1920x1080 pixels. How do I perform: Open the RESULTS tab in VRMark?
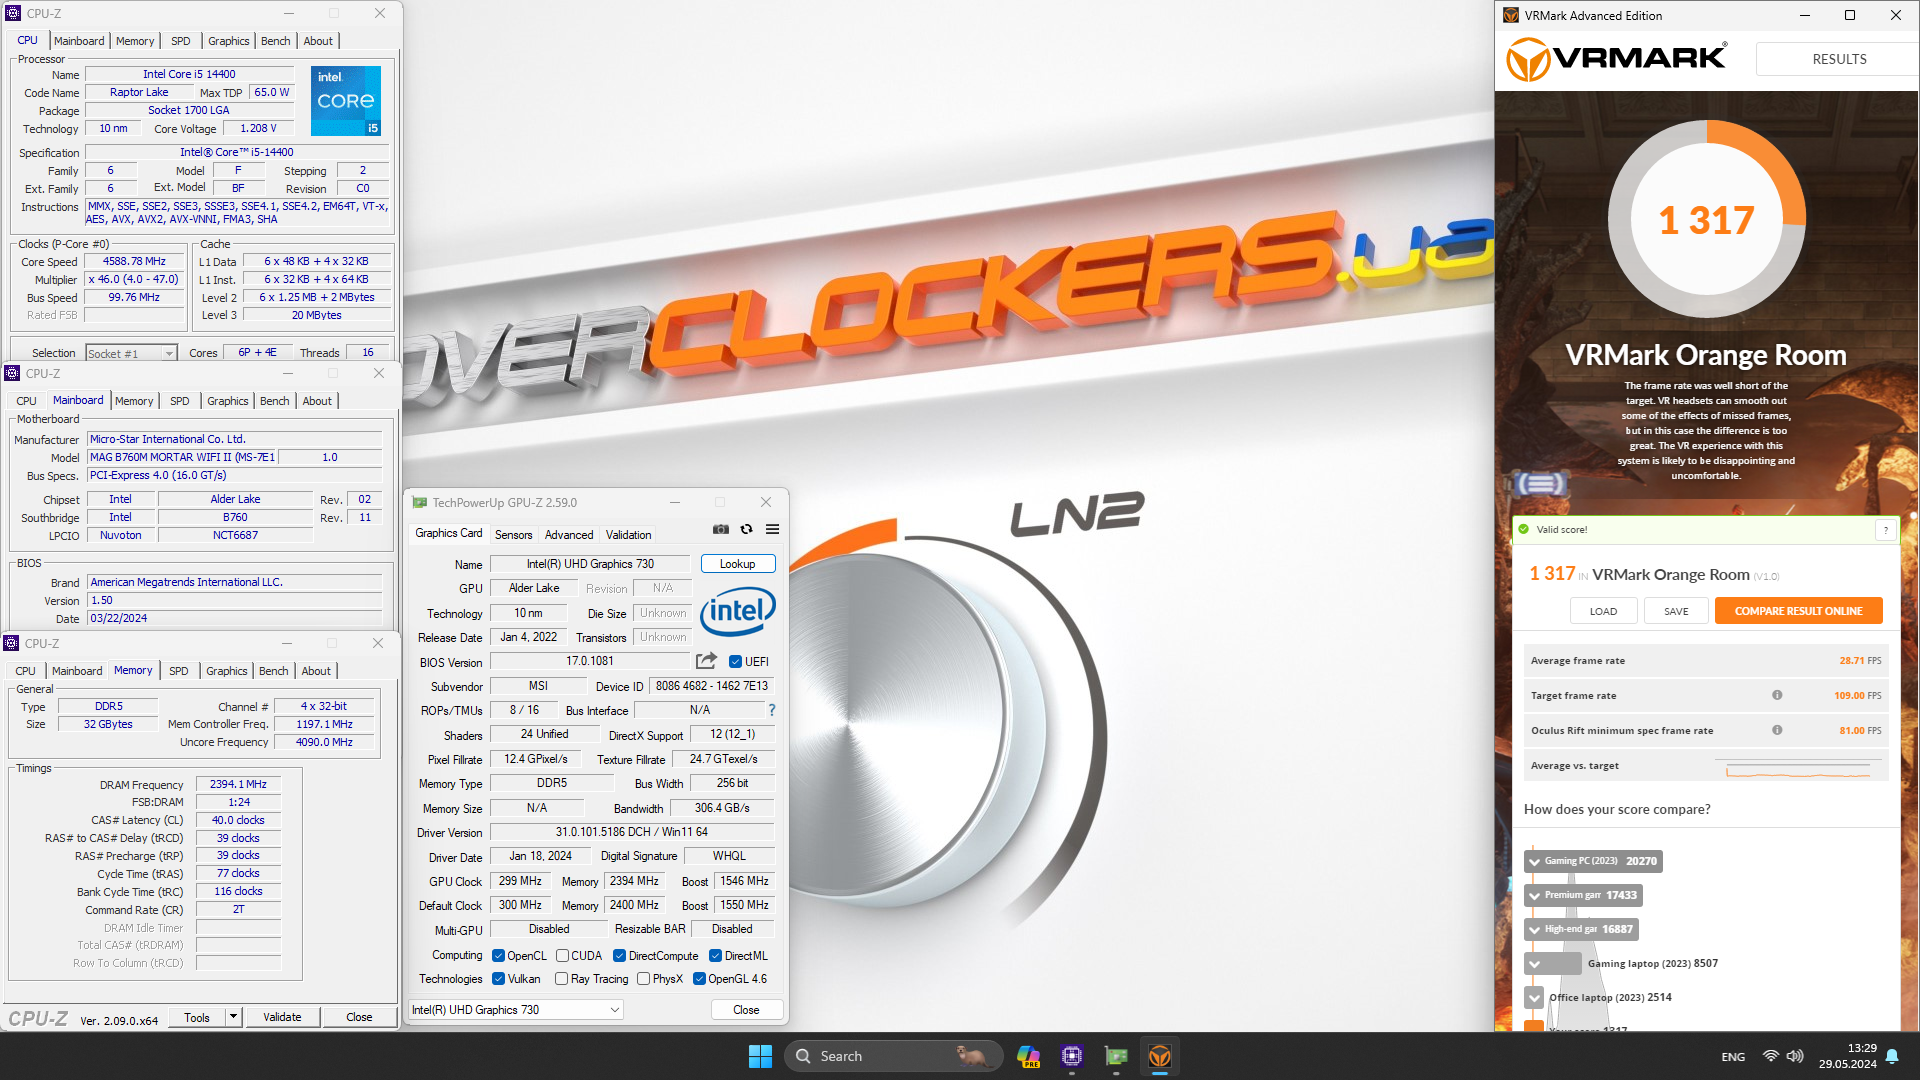(x=1839, y=59)
